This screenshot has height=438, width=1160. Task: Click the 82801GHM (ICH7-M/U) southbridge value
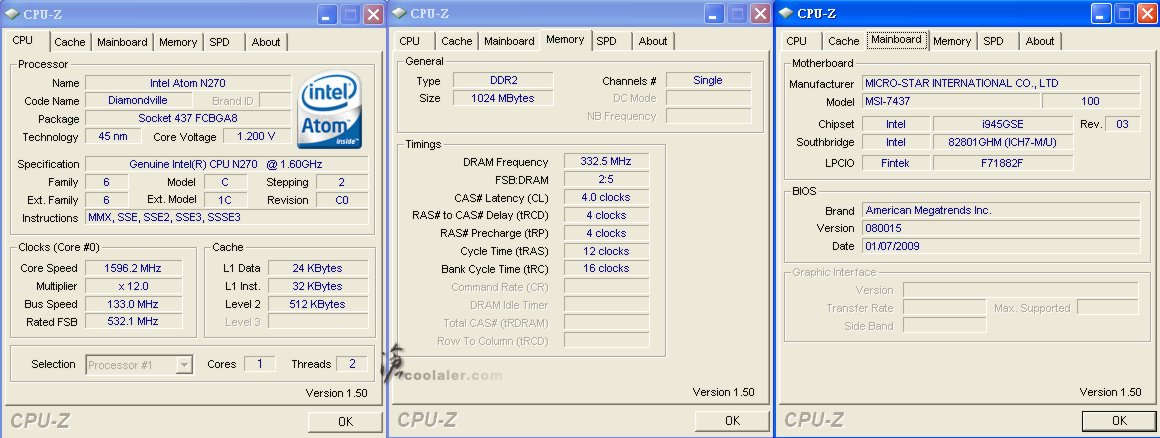click(1002, 142)
